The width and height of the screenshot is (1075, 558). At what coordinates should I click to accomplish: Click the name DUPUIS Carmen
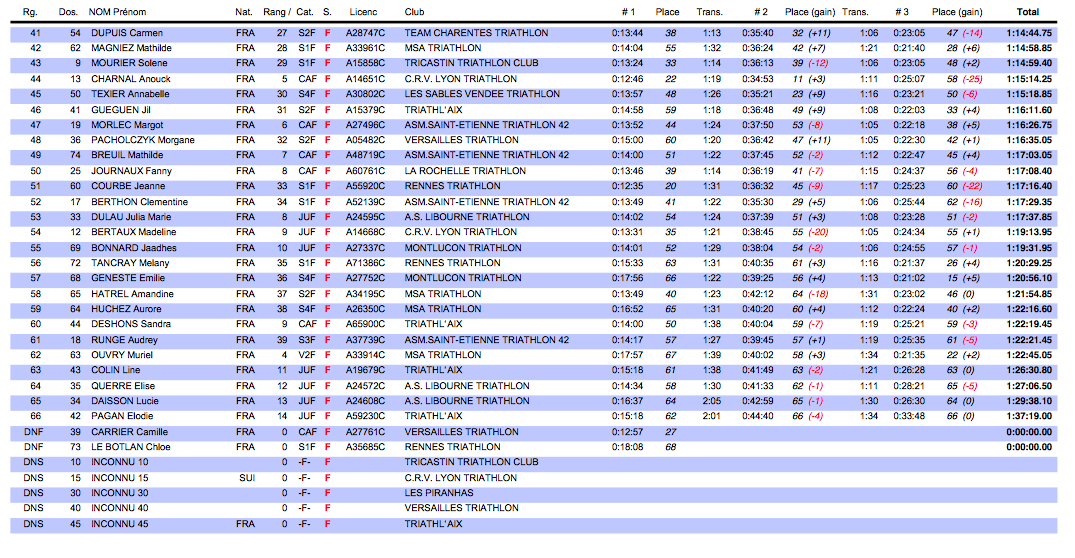pos(127,33)
